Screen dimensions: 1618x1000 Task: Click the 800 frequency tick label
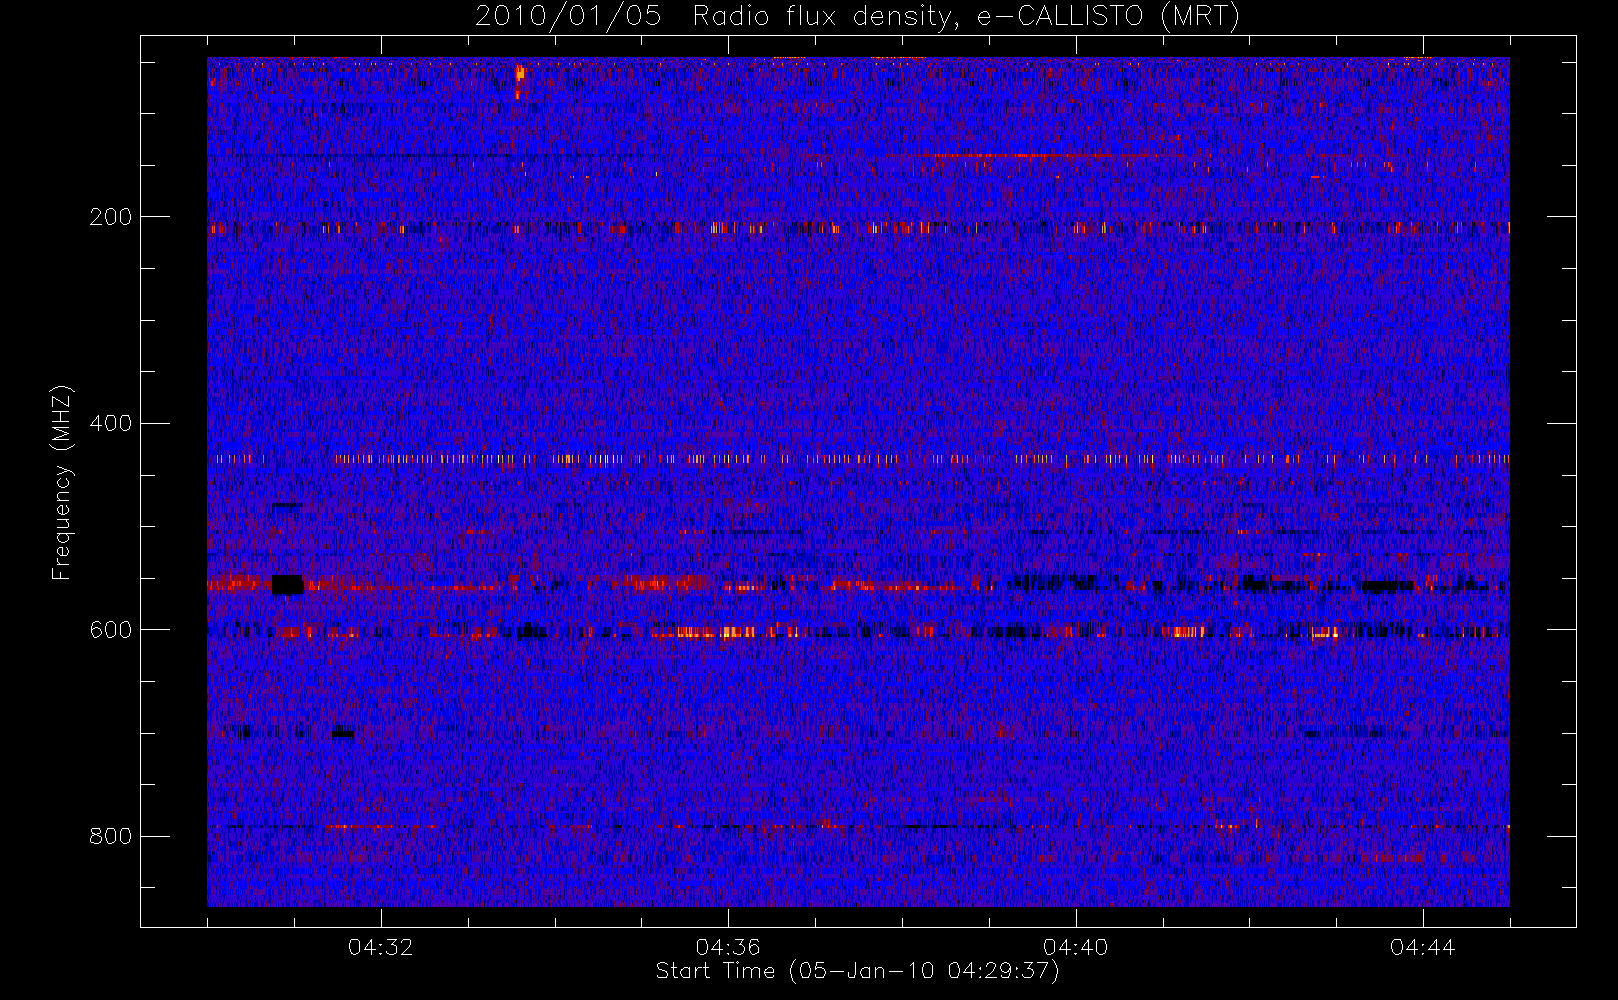[110, 837]
